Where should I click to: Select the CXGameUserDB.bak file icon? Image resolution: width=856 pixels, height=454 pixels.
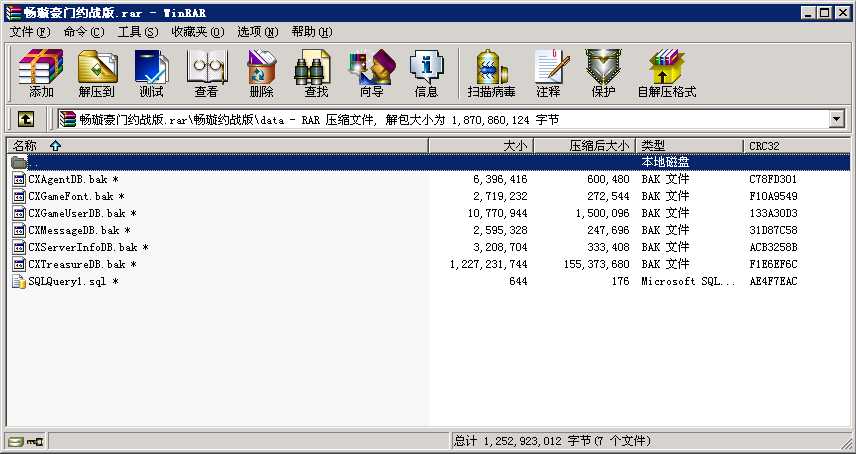(19, 213)
